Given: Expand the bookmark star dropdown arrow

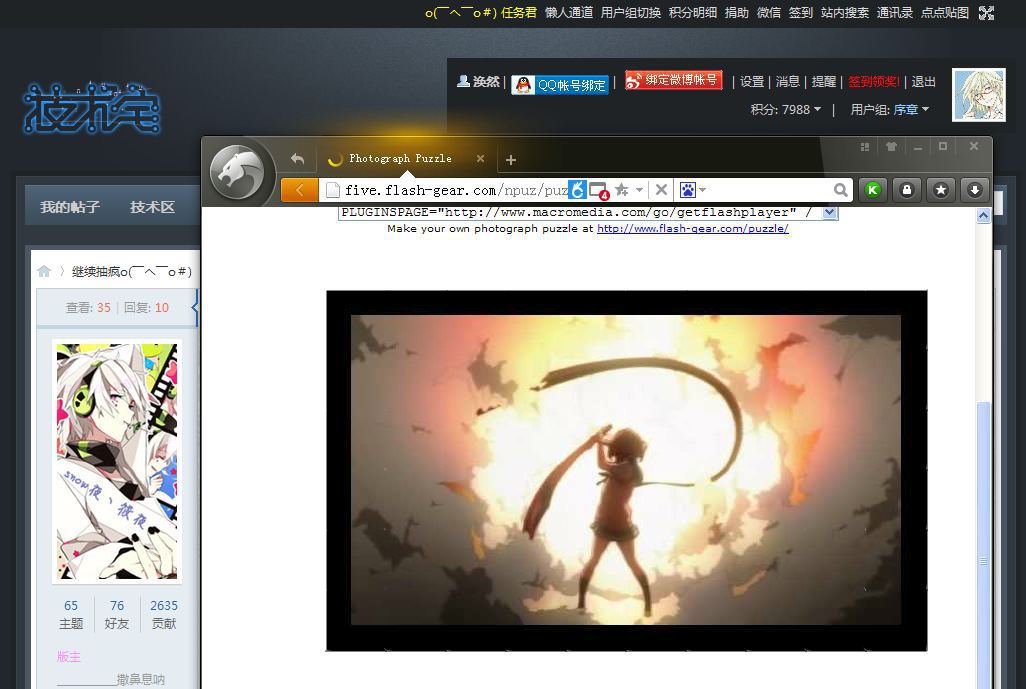Looking at the screenshot, I should click(639, 190).
